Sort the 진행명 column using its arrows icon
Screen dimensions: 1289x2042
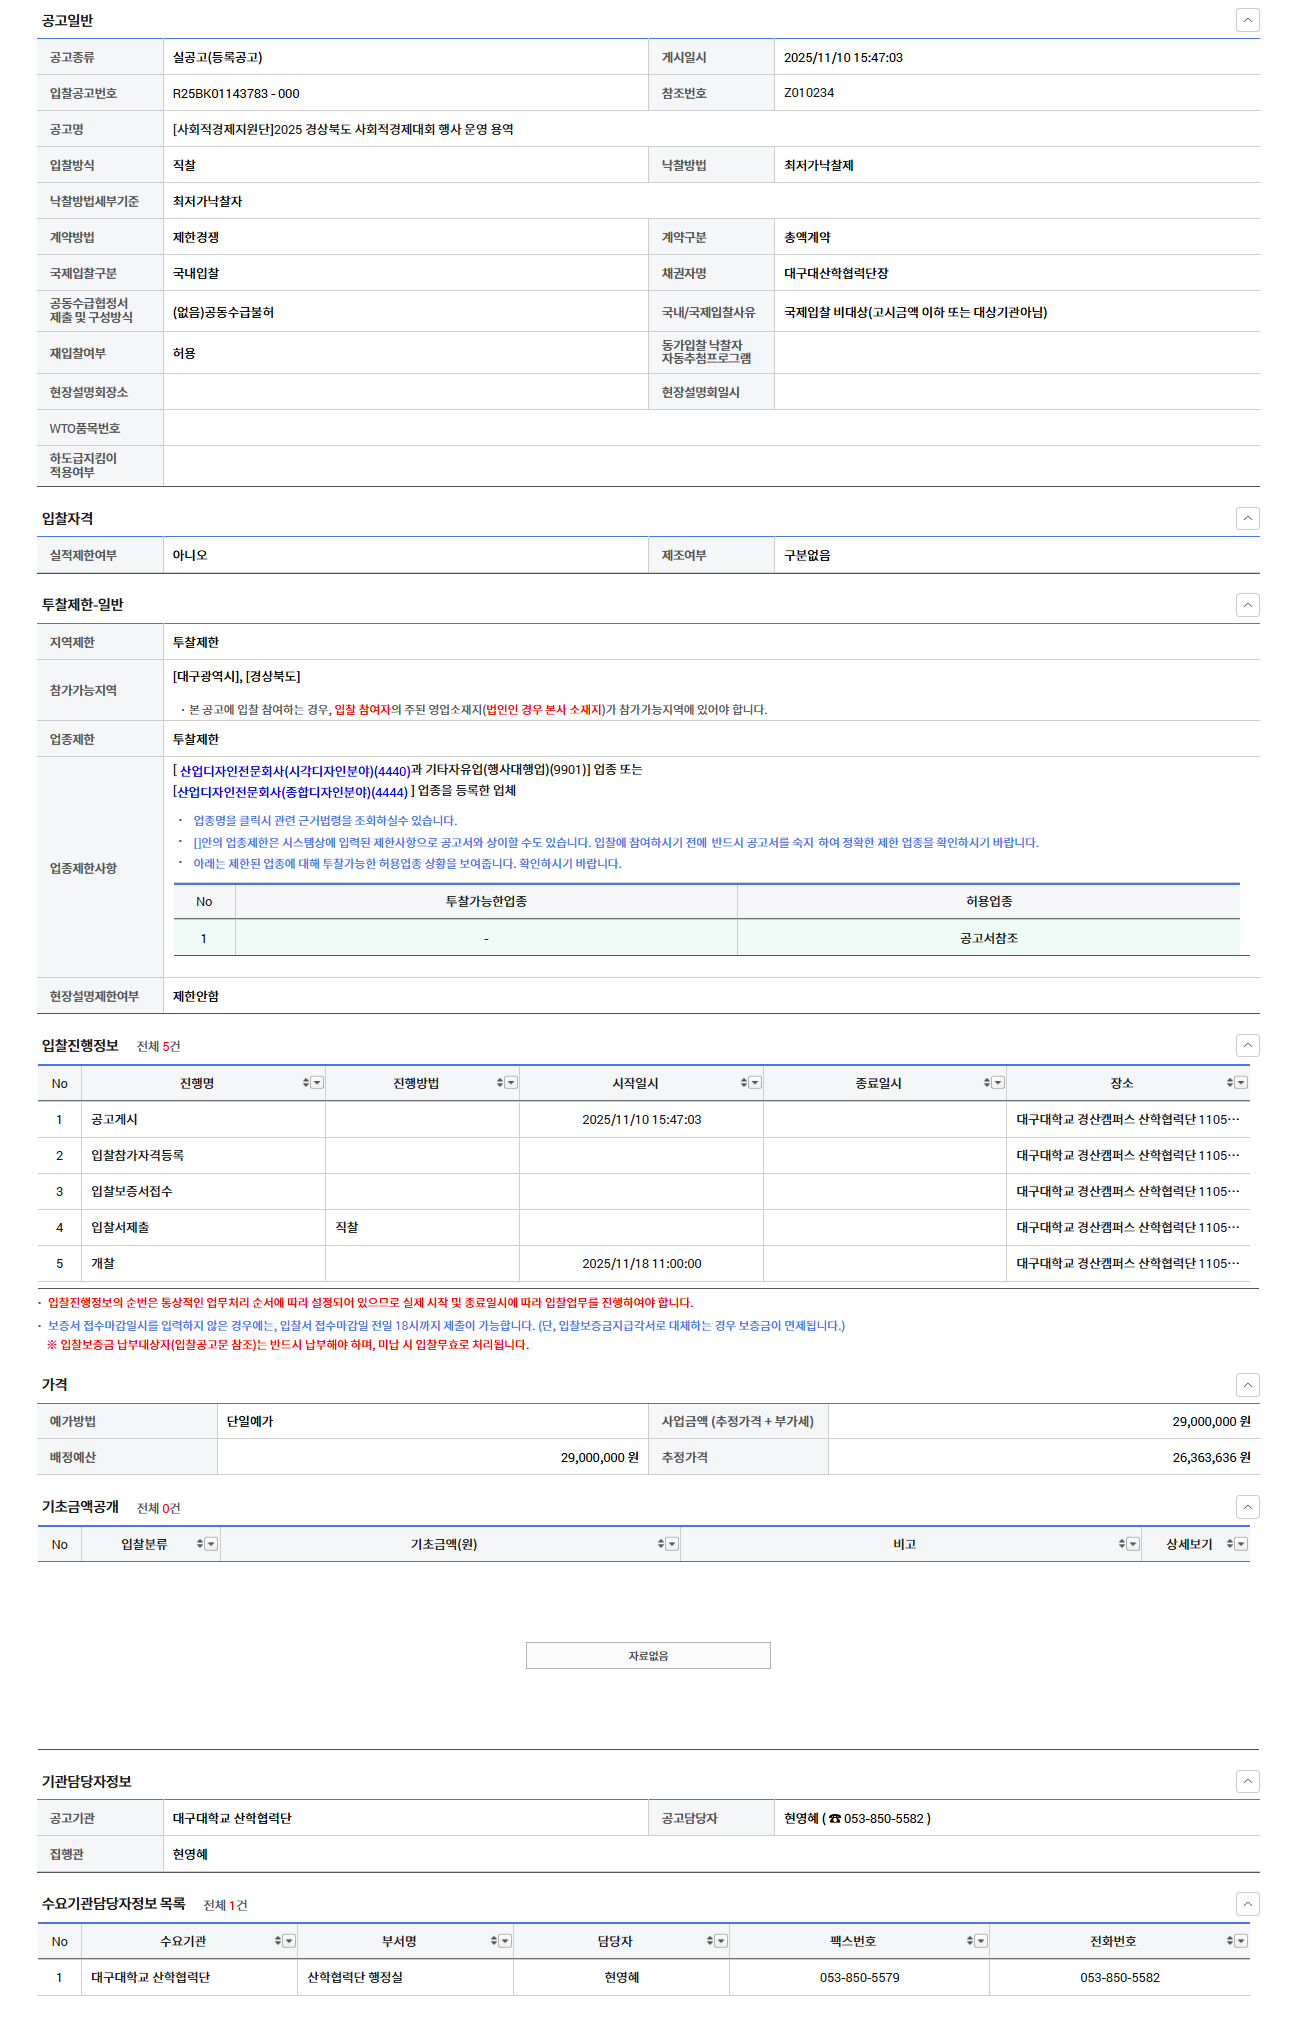(x=306, y=1083)
